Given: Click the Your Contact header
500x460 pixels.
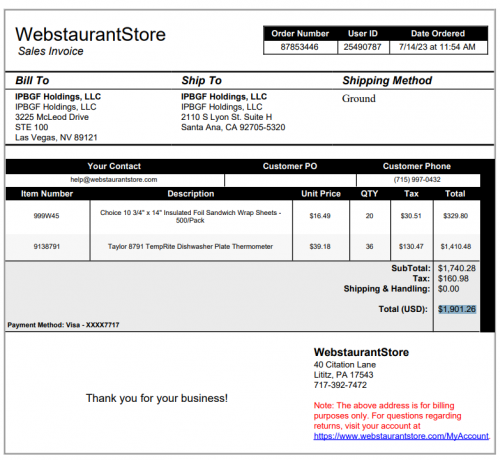Looking at the screenshot, I should pyautogui.click(x=114, y=166).
